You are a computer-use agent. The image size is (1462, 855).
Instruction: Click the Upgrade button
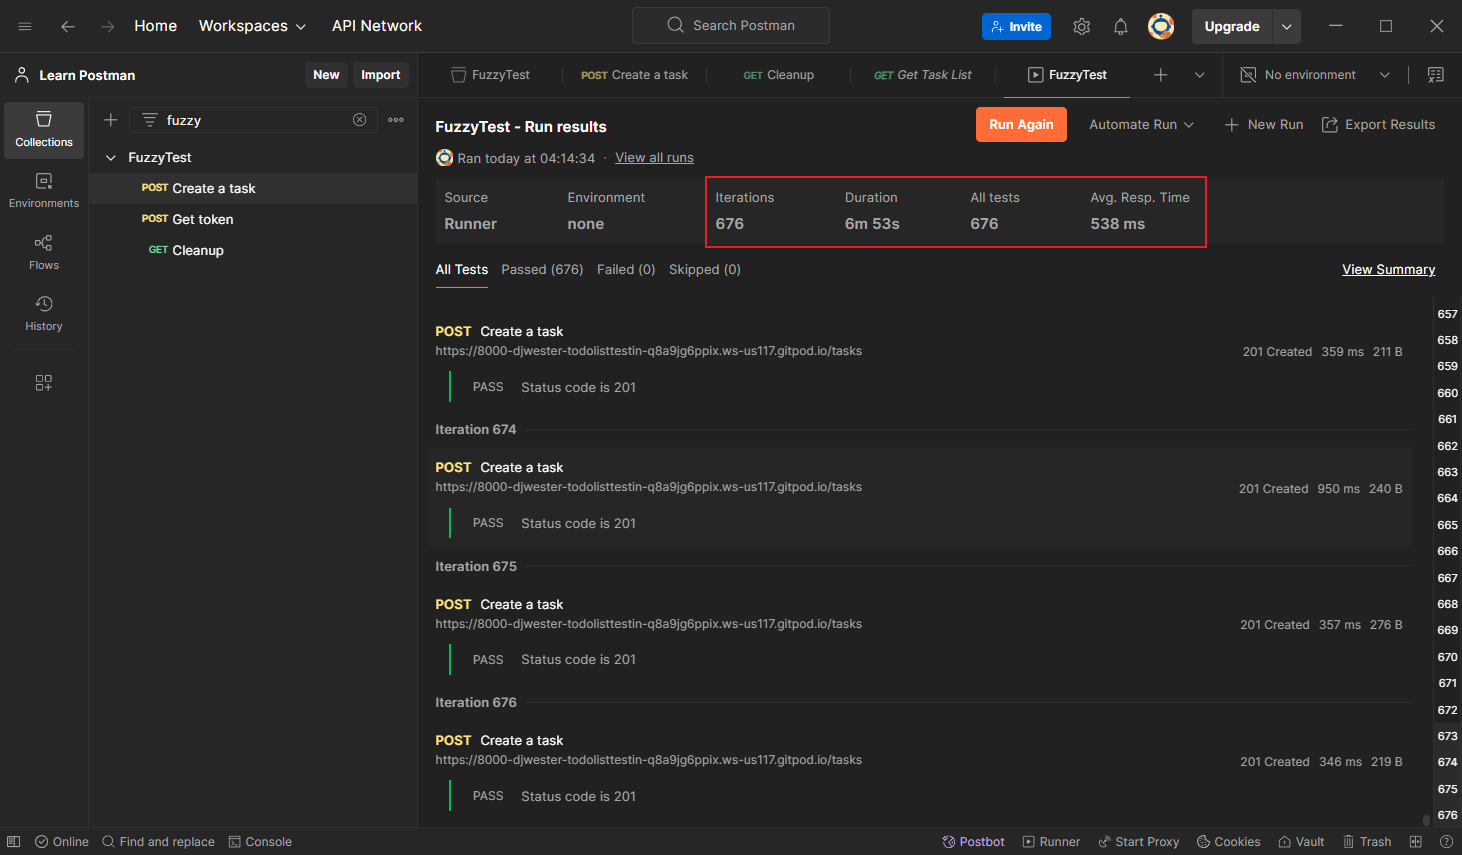1232,27
